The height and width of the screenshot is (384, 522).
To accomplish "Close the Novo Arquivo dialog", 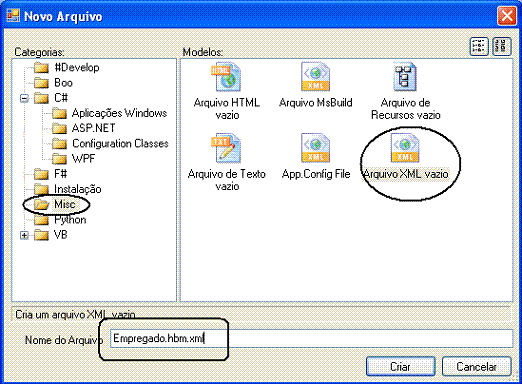I will coord(507,16).
